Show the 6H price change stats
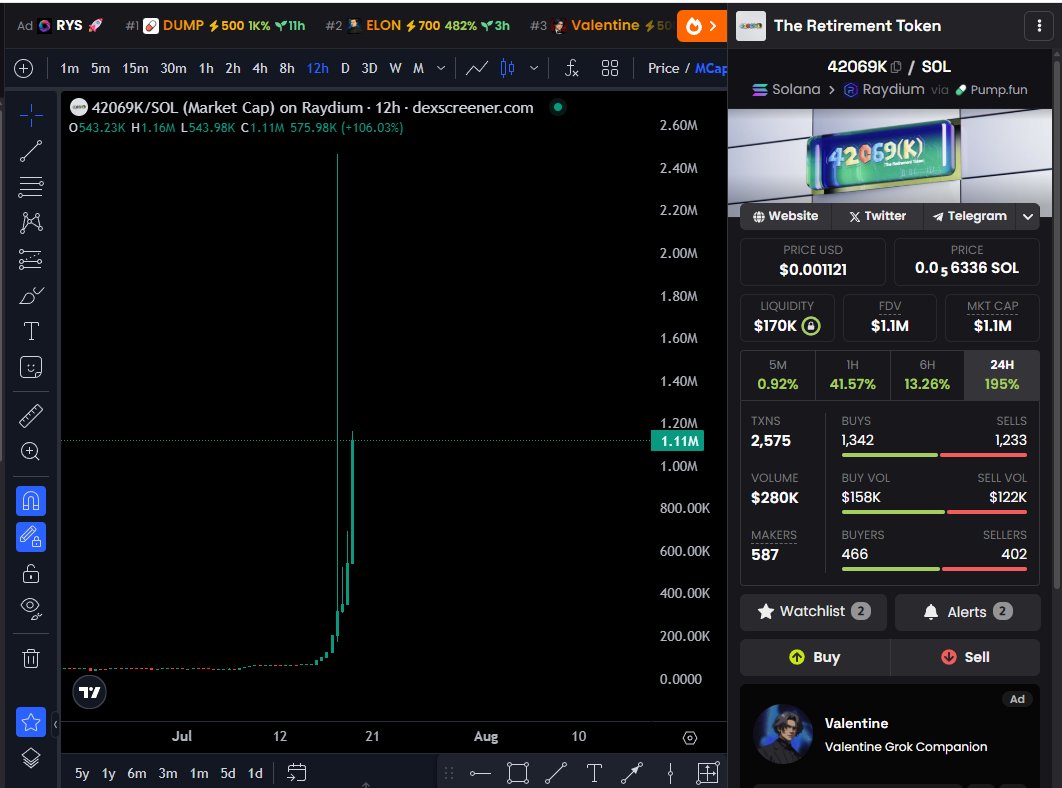Screen dimensions: 1062x788 [927, 375]
